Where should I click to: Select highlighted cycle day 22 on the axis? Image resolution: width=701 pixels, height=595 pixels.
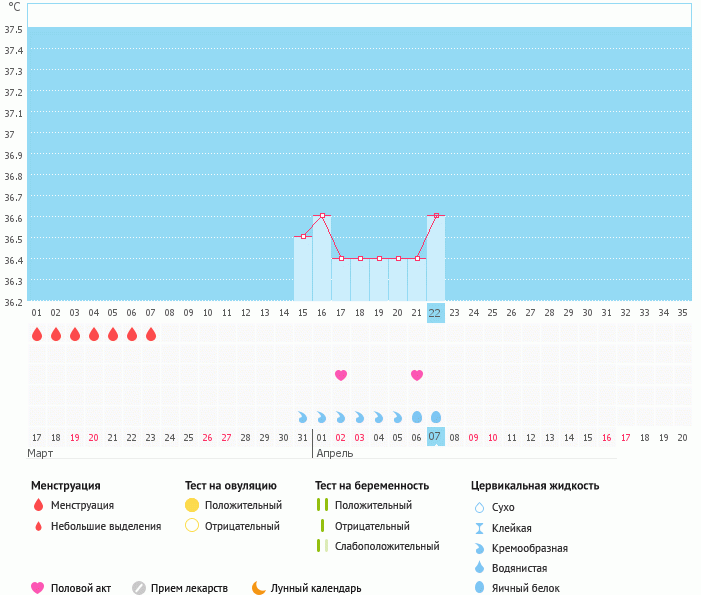[x=436, y=313]
